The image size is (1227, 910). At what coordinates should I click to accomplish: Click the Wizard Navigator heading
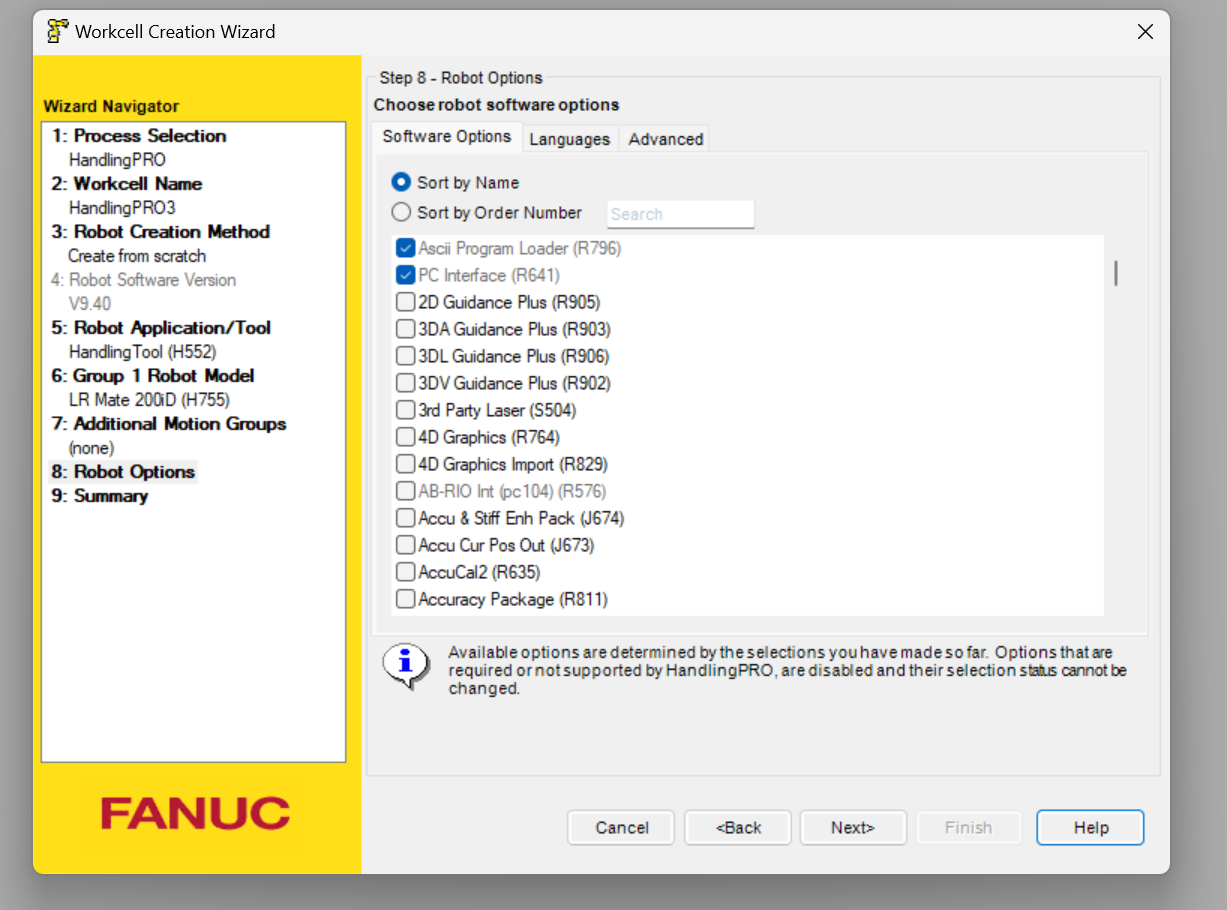click(x=111, y=106)
